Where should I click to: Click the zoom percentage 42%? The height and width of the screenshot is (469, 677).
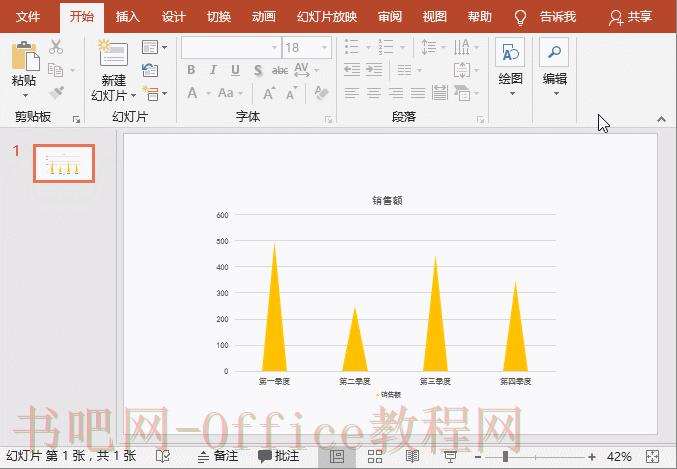coord(619,456)
